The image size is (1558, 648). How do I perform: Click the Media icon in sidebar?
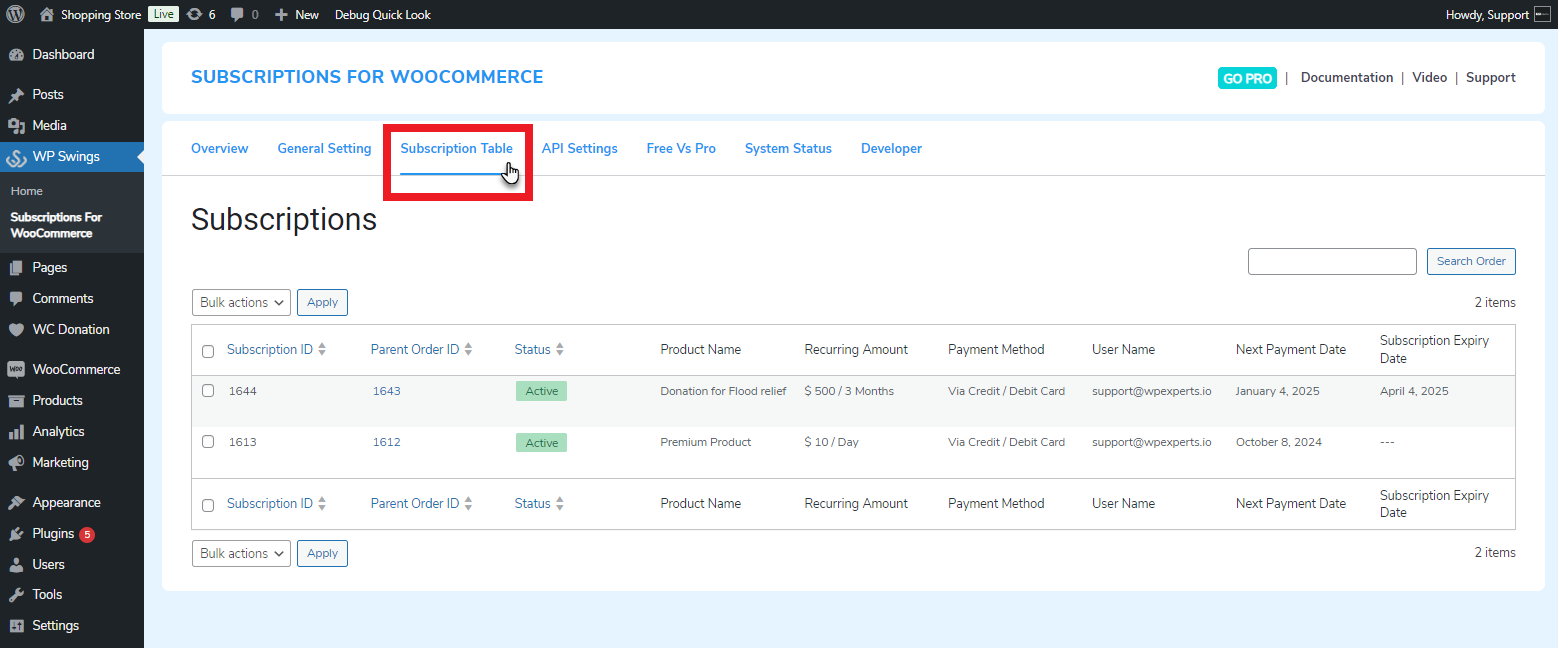(16, 126)
